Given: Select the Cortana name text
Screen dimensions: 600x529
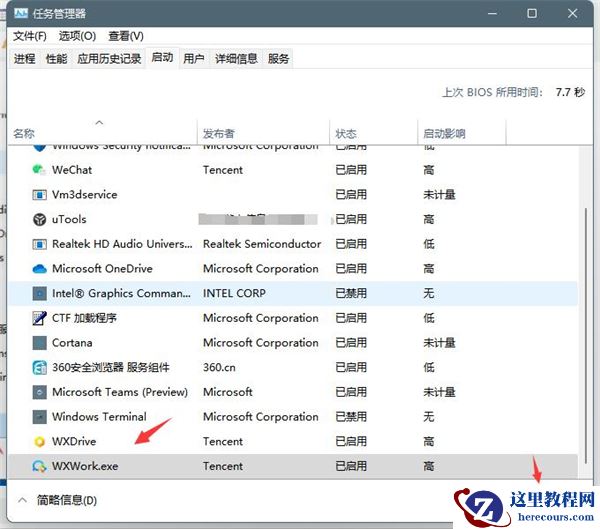Looking at the screenshot, I should coord(72,343).
